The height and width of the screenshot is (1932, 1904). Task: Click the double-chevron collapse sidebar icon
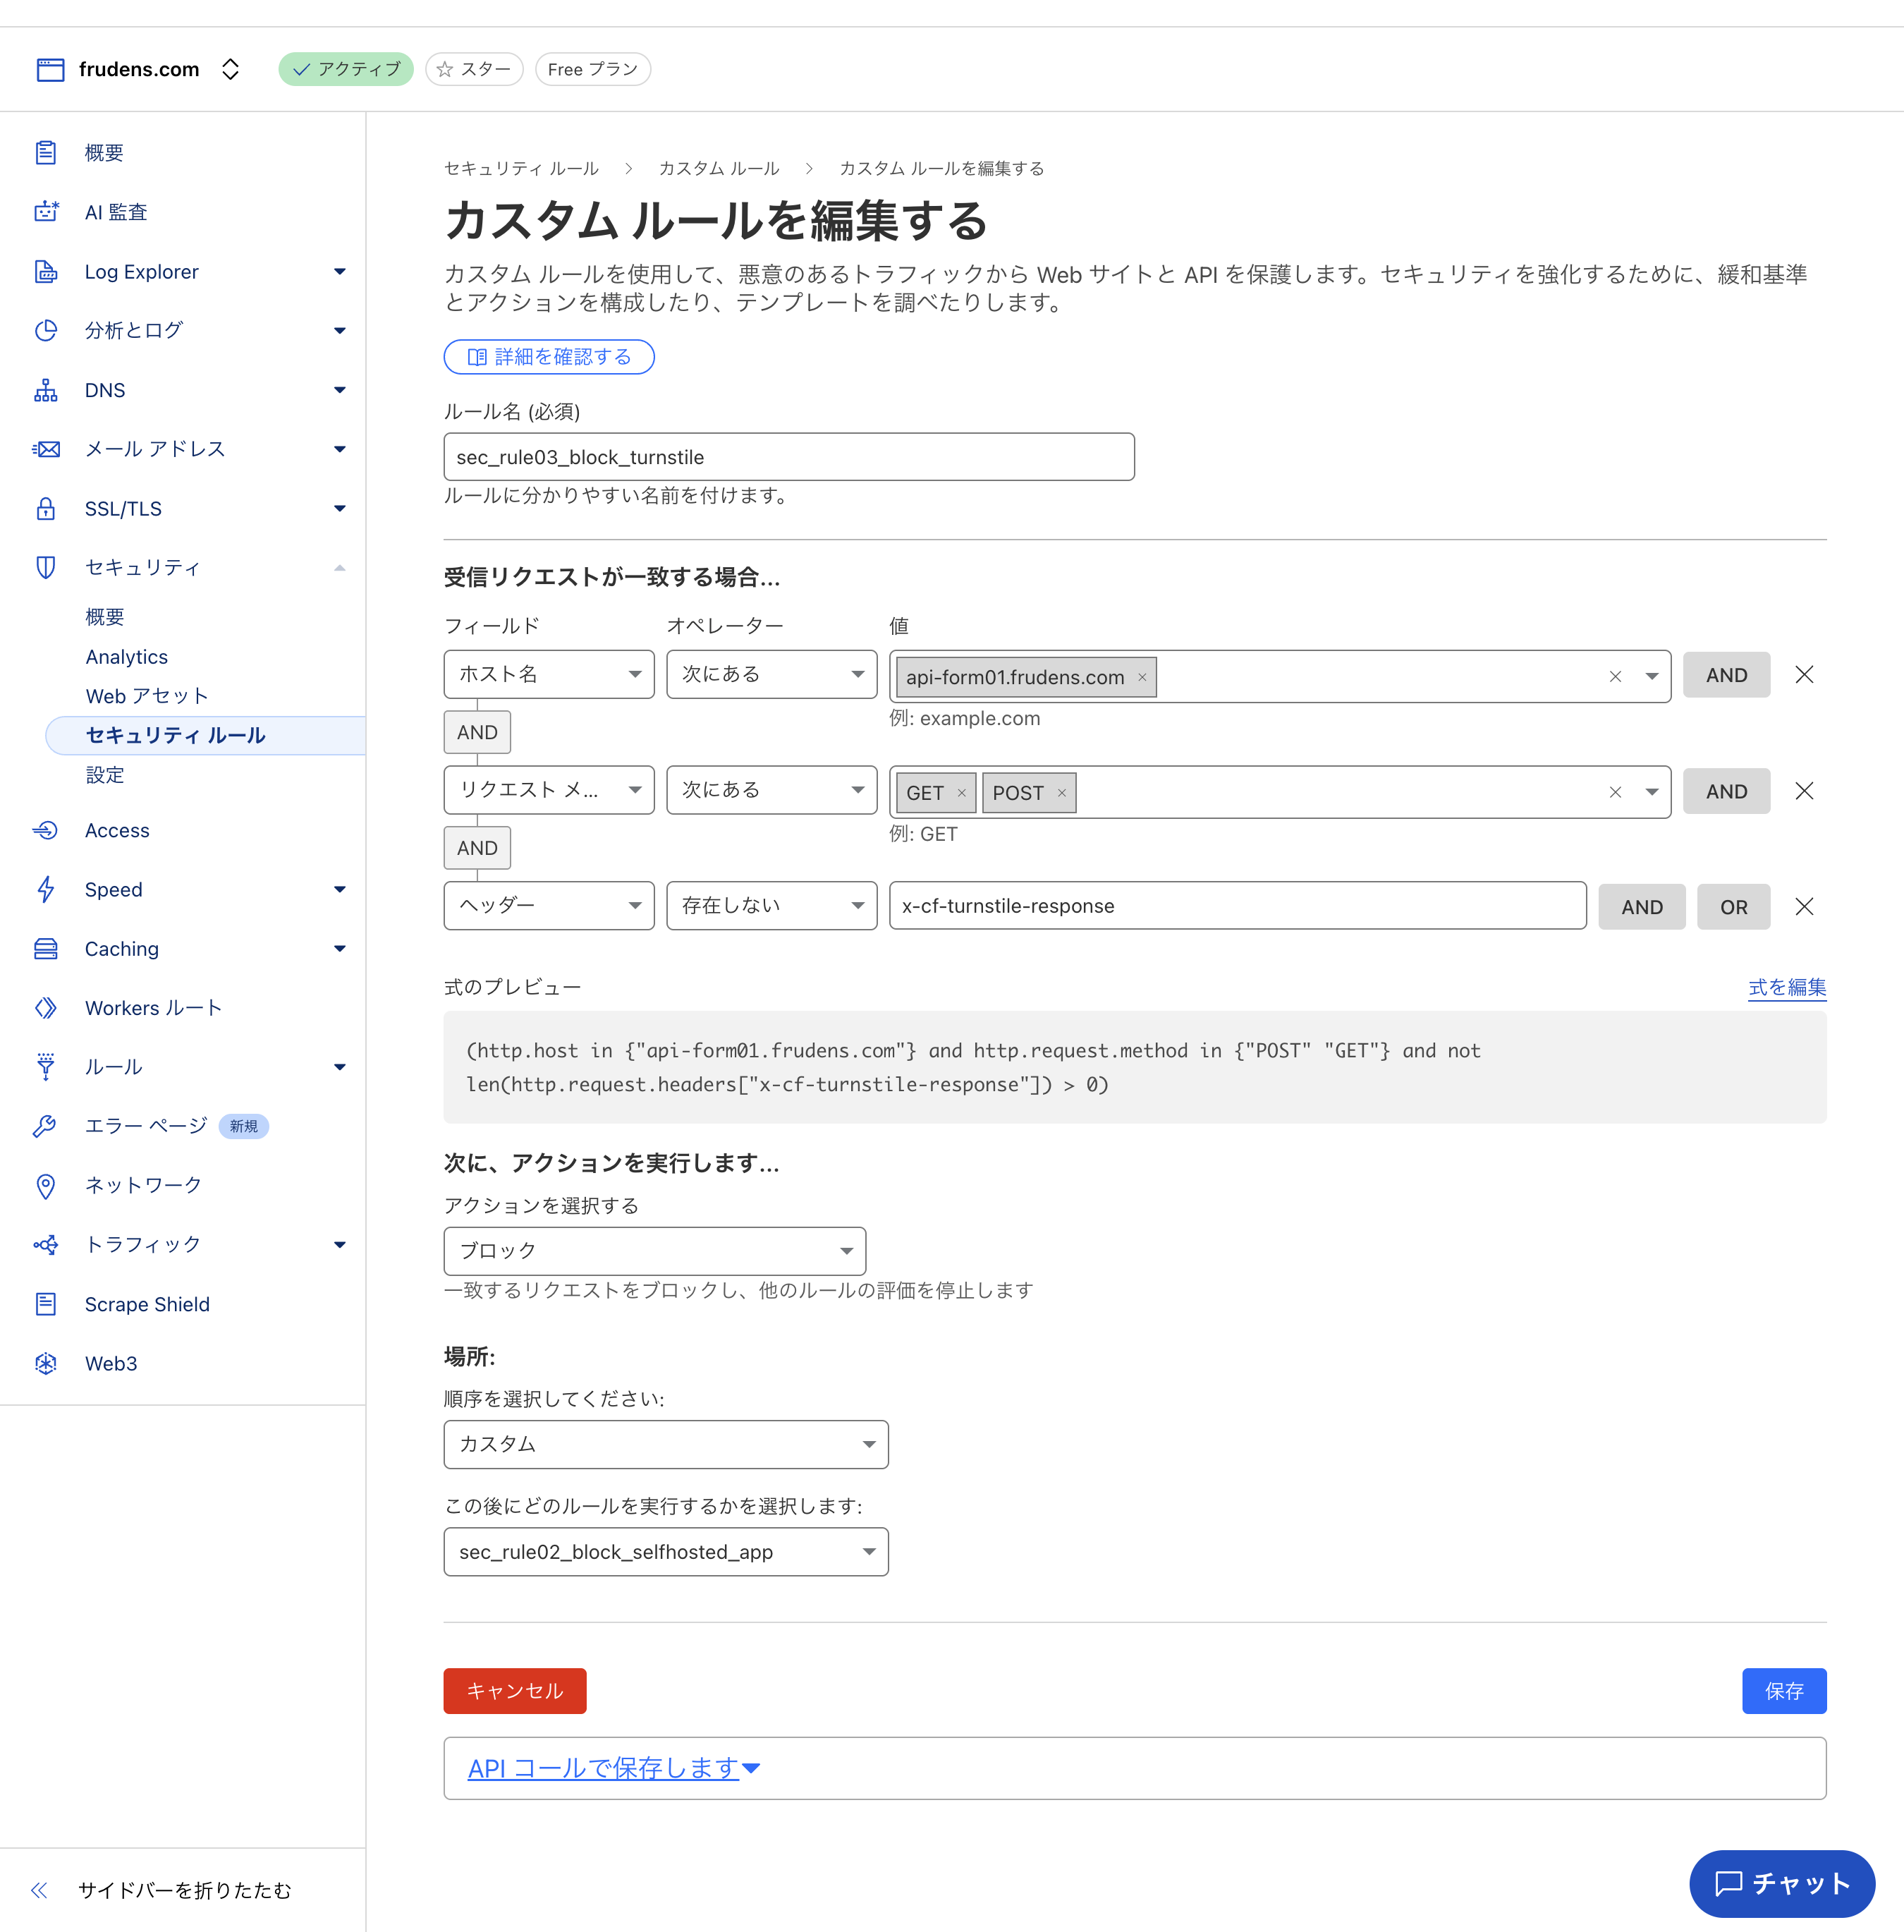pyautogui.click(x=39, y=1889)
